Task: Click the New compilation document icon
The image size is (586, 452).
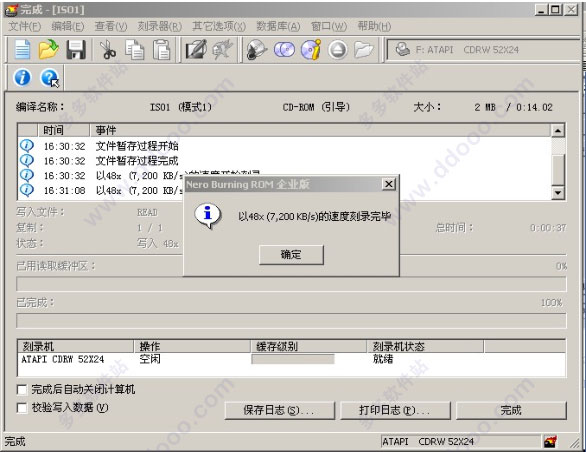Action: point(22,50)
